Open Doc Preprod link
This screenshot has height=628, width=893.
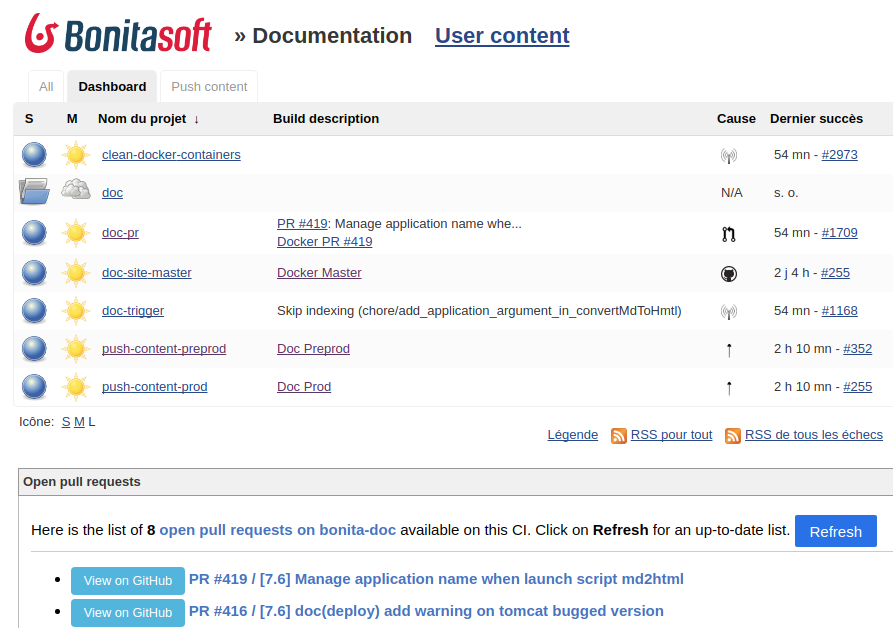(313, 348)
